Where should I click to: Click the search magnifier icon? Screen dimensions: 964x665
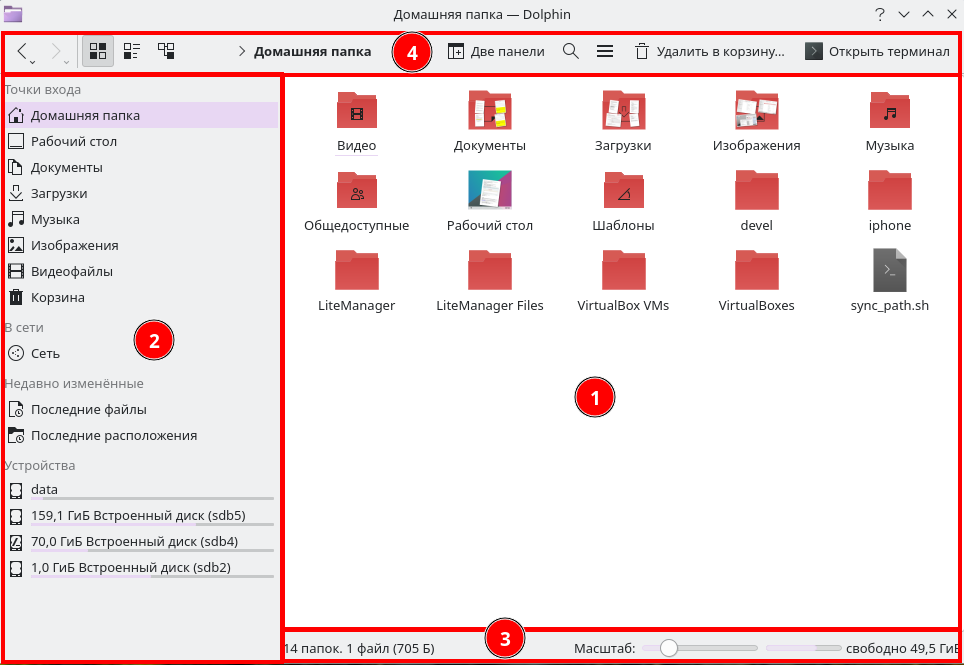pyautogui.click(x=571, y=51)
